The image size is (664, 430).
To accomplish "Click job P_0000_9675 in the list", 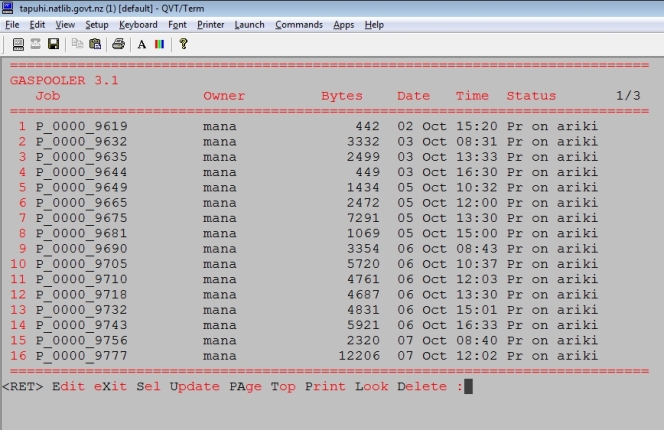I will tap(81, 218).
